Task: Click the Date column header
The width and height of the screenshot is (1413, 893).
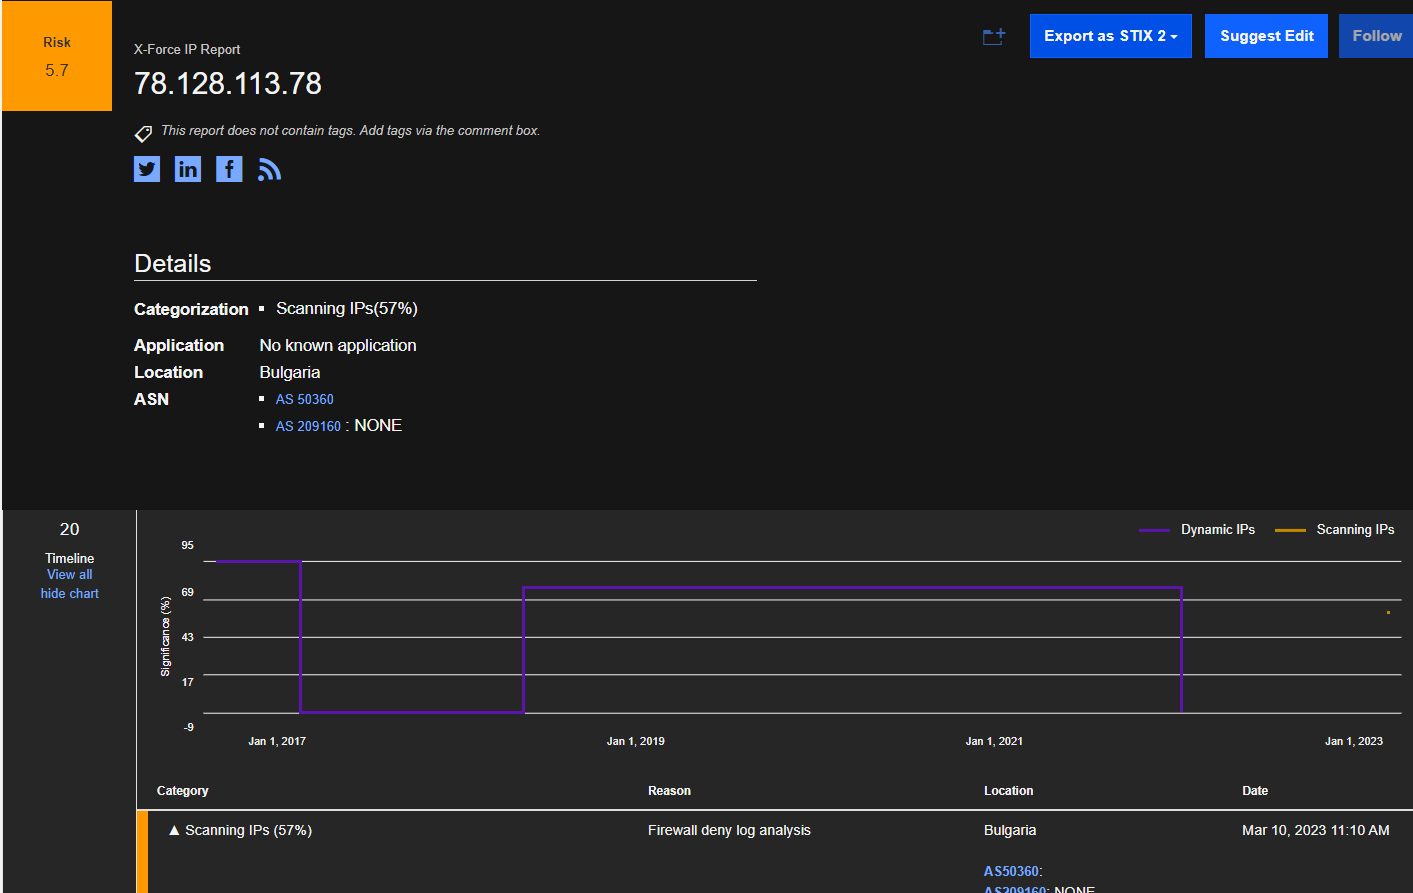Action: click(1255, 791)
